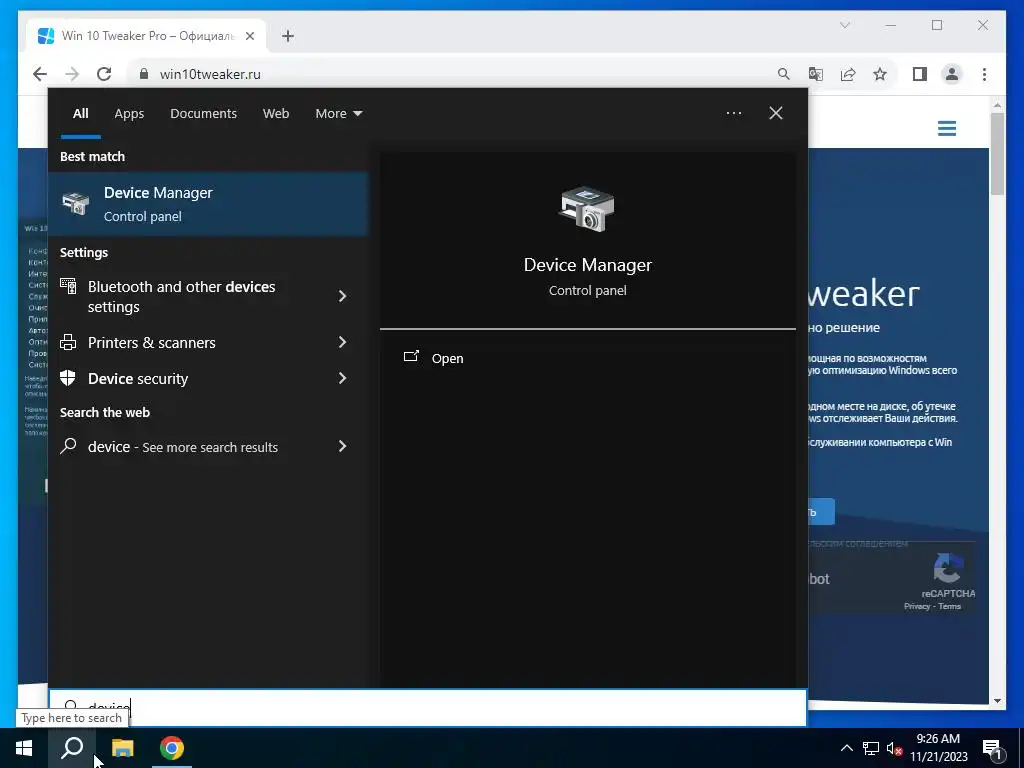Click the web search magnifier icon beside device
The height and width of the screenshot is (768, 1024).
68,446
